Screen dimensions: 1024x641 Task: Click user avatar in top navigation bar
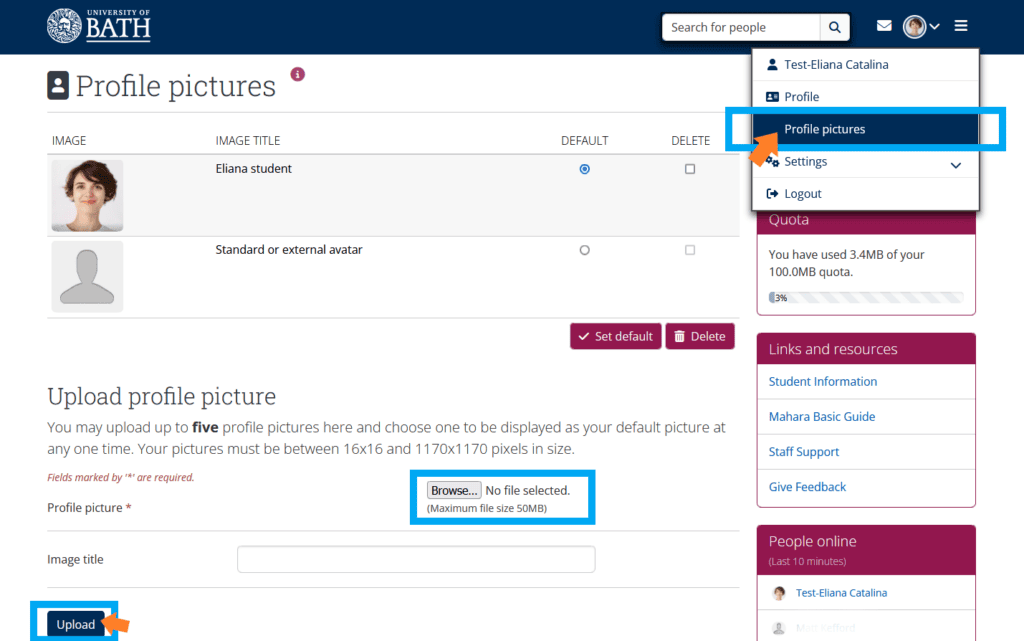point(914,27)
